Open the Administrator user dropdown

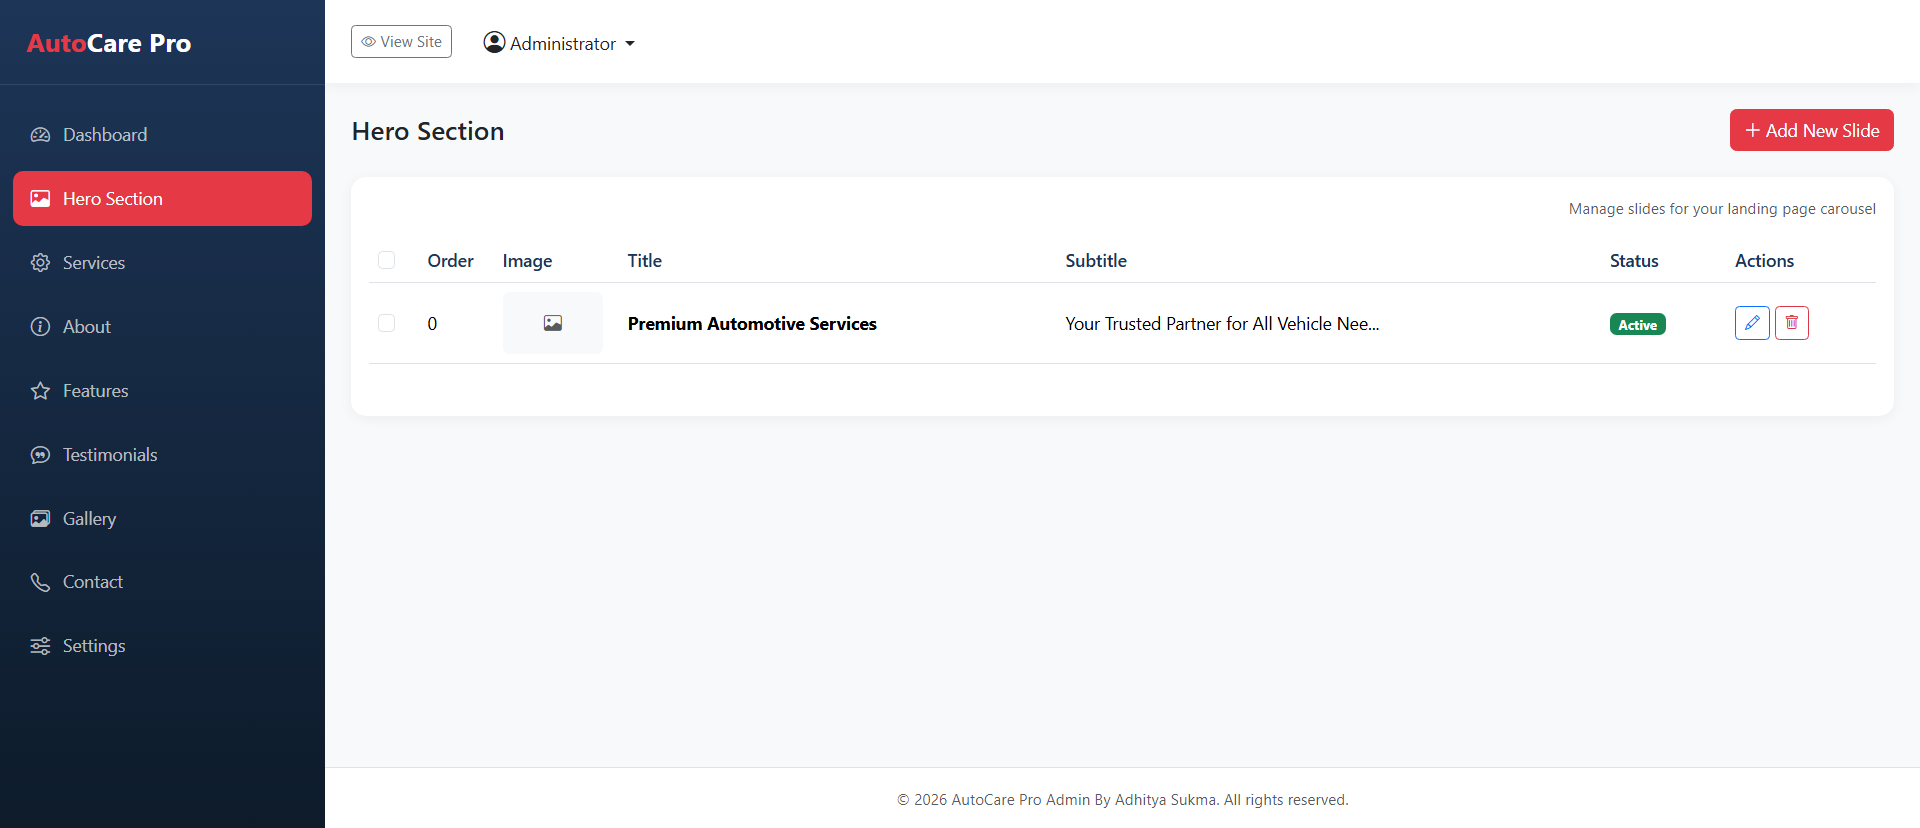click(560, 43)
